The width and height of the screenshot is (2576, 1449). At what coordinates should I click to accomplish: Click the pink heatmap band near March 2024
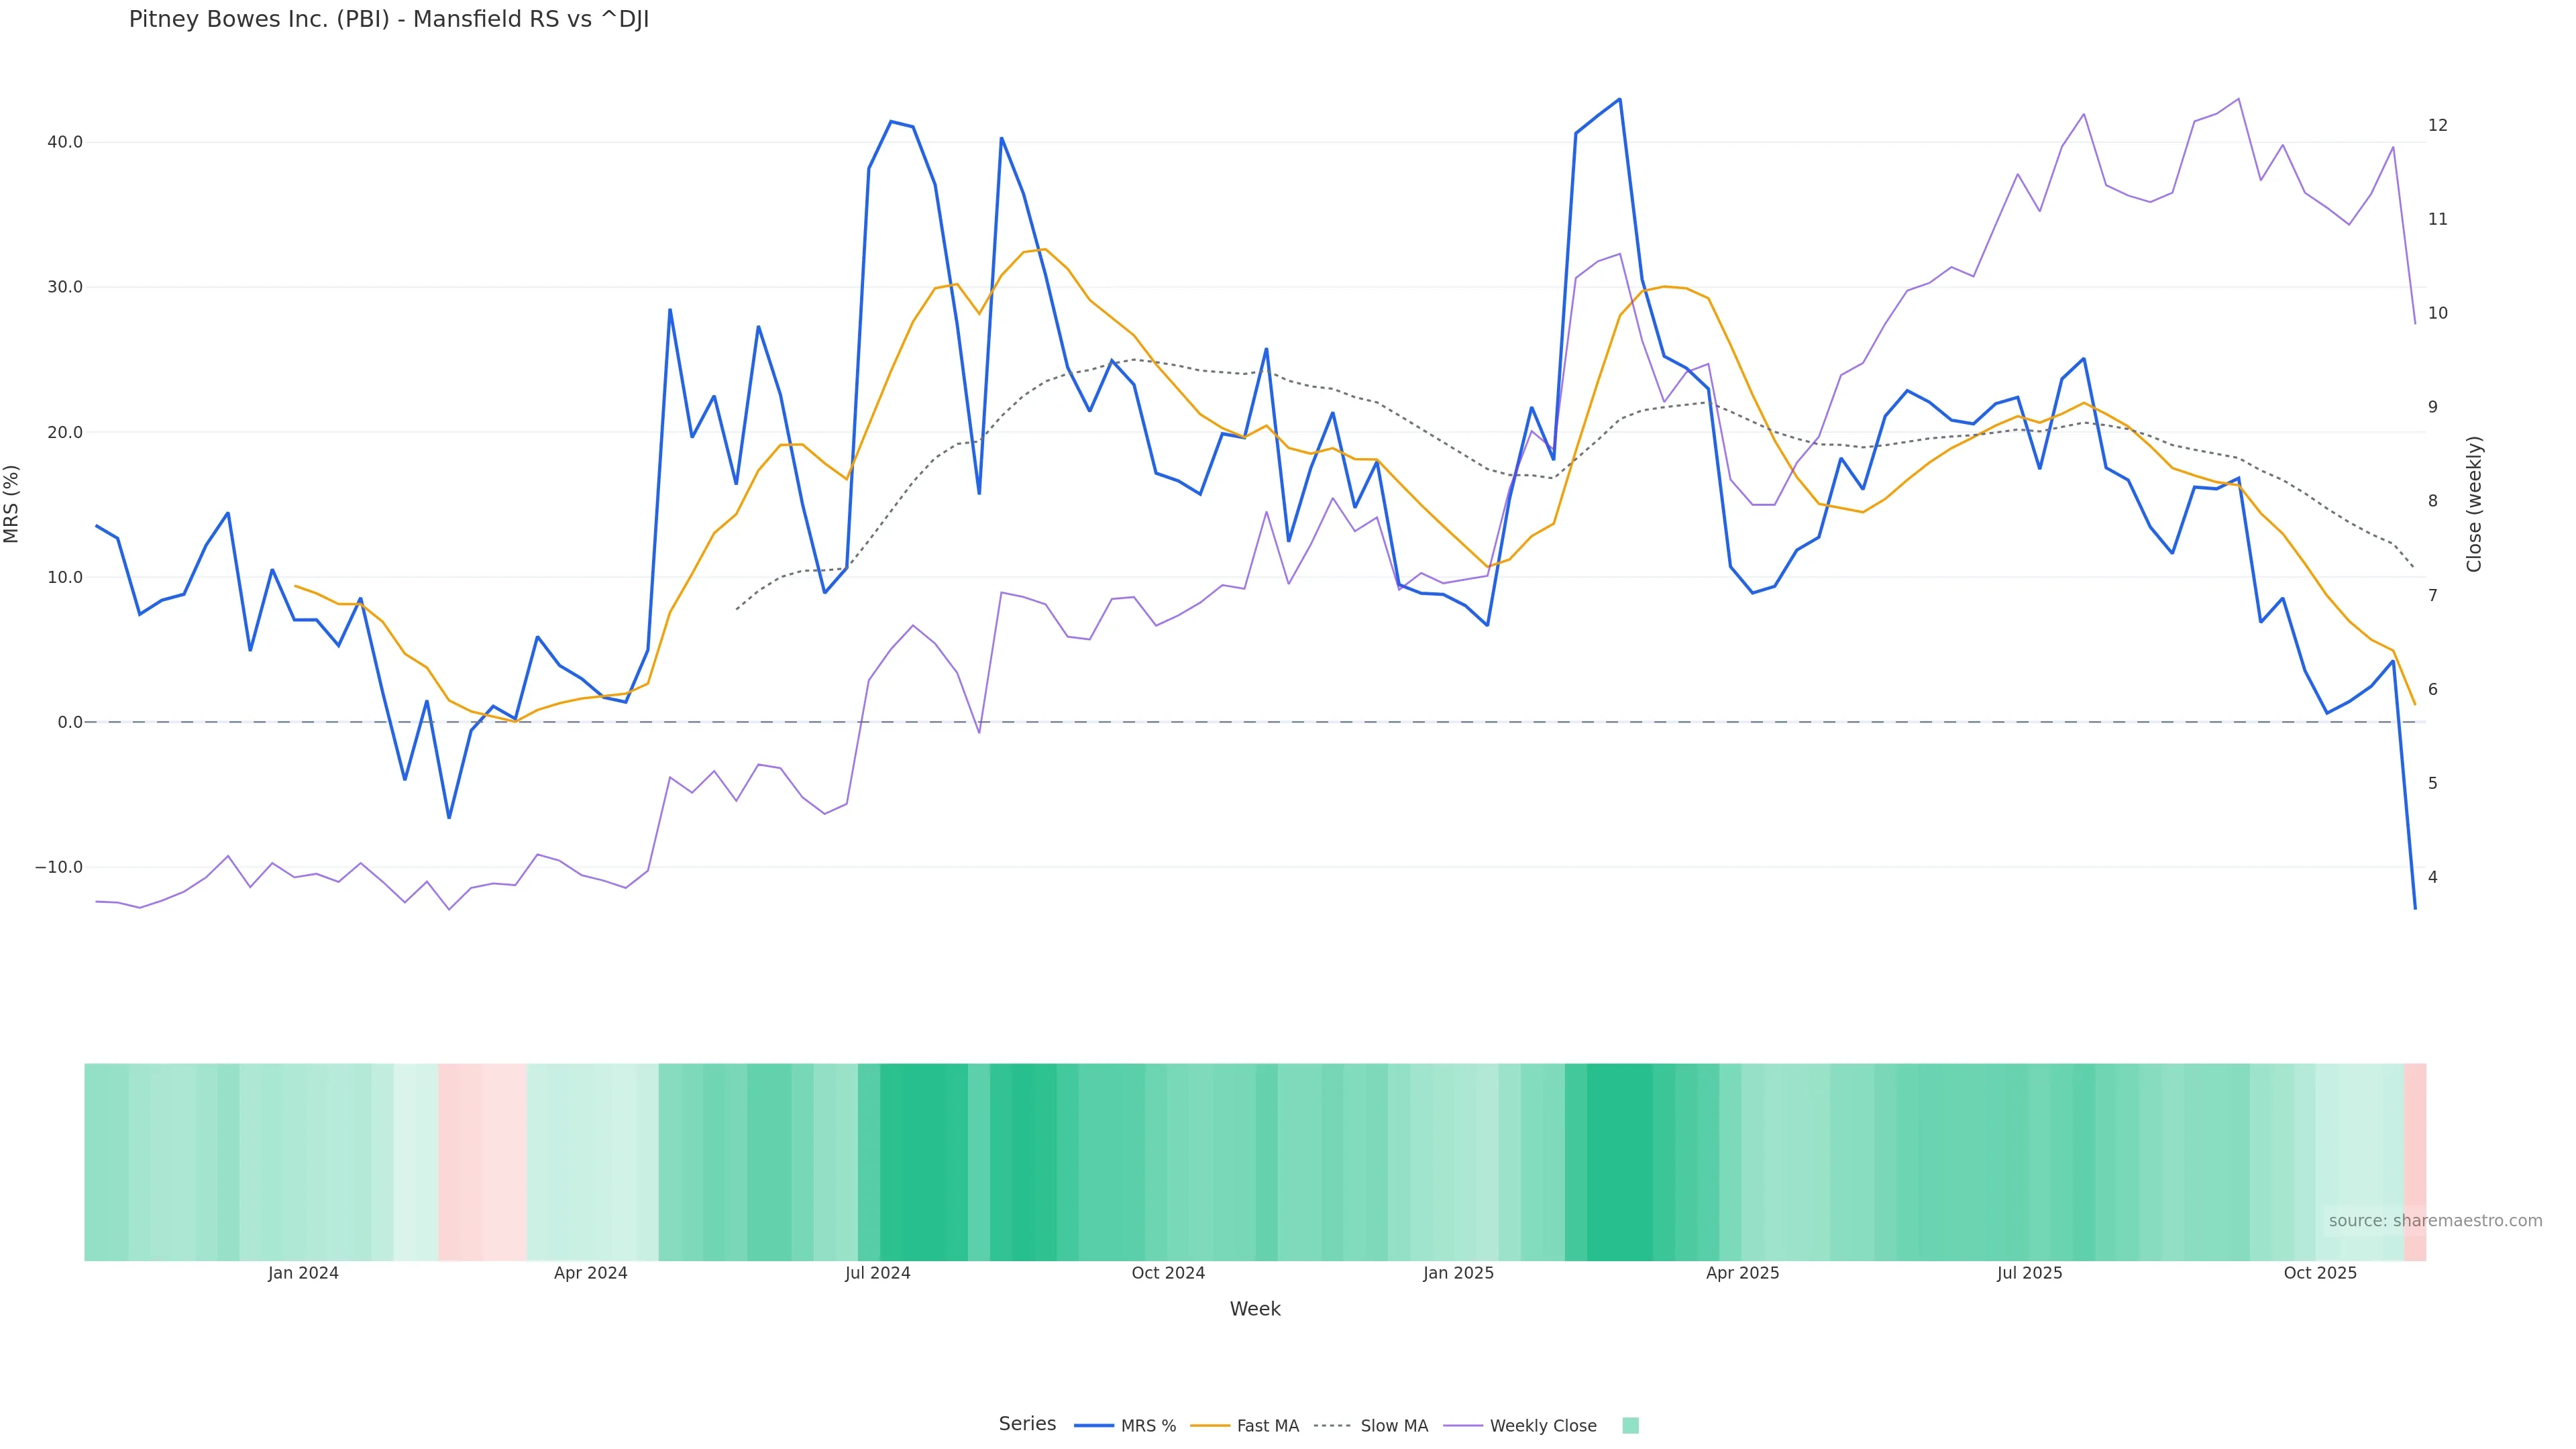pos(482,1161)
